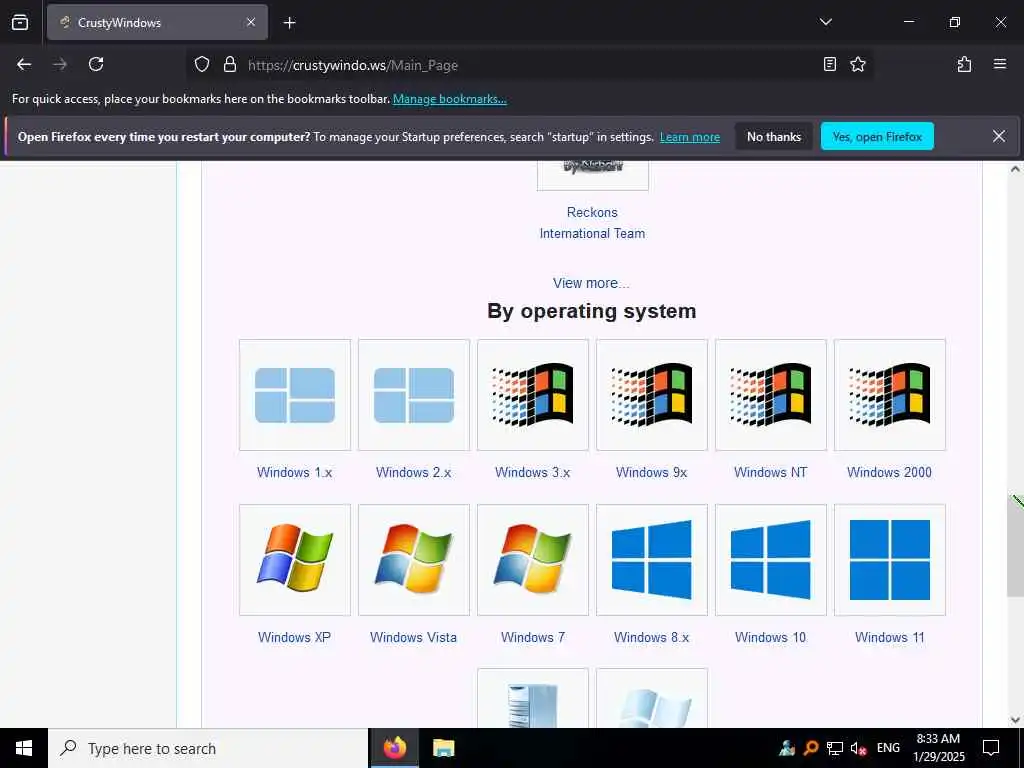Click the Manage bookmarks... link
Screen dimensions: 1024x768
[449, 99]
